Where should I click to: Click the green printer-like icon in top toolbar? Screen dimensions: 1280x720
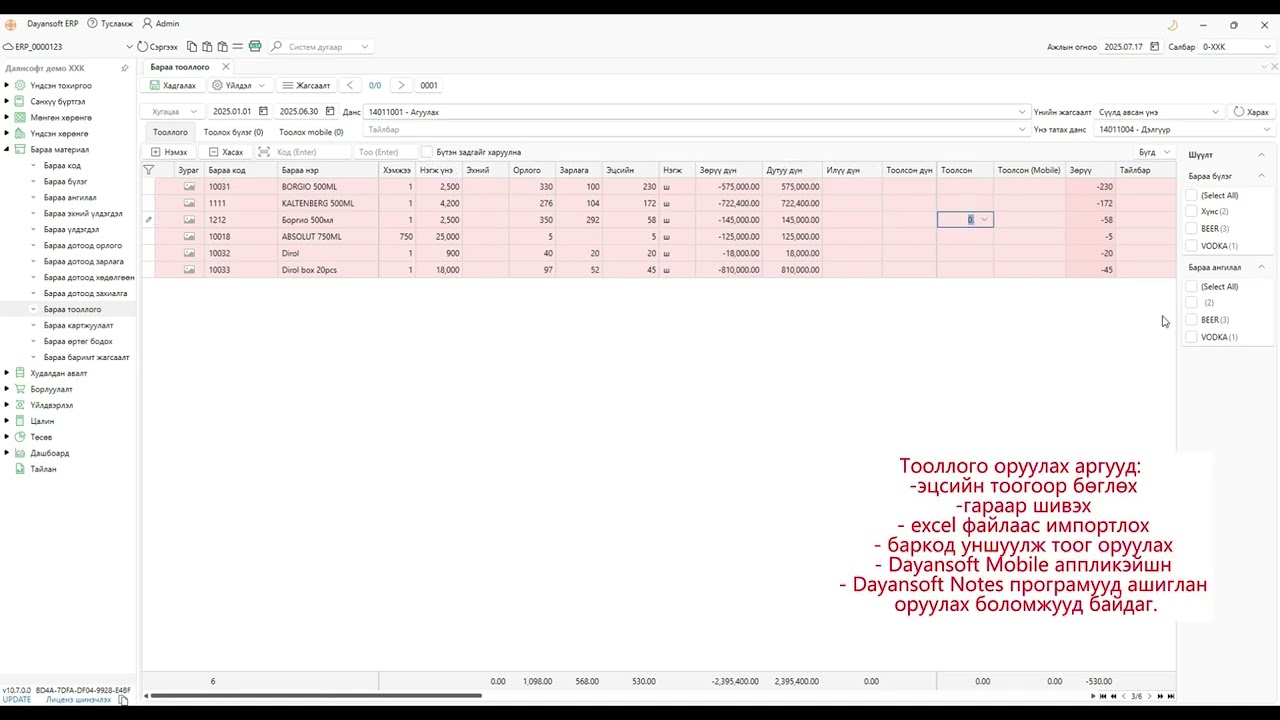[255, 47]
